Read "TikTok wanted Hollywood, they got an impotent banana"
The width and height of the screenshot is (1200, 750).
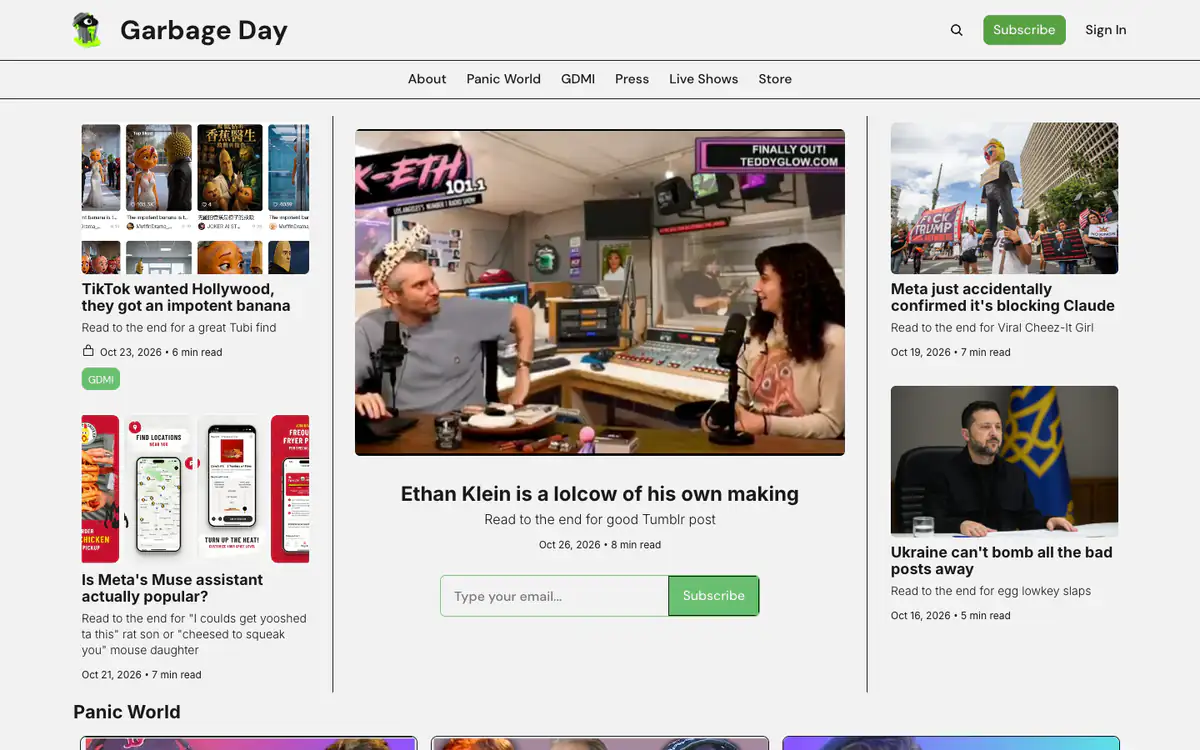(x=186, y=297)
